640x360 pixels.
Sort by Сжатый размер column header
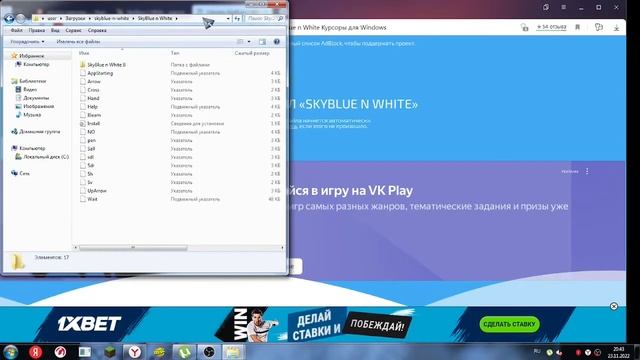[252, 53]
